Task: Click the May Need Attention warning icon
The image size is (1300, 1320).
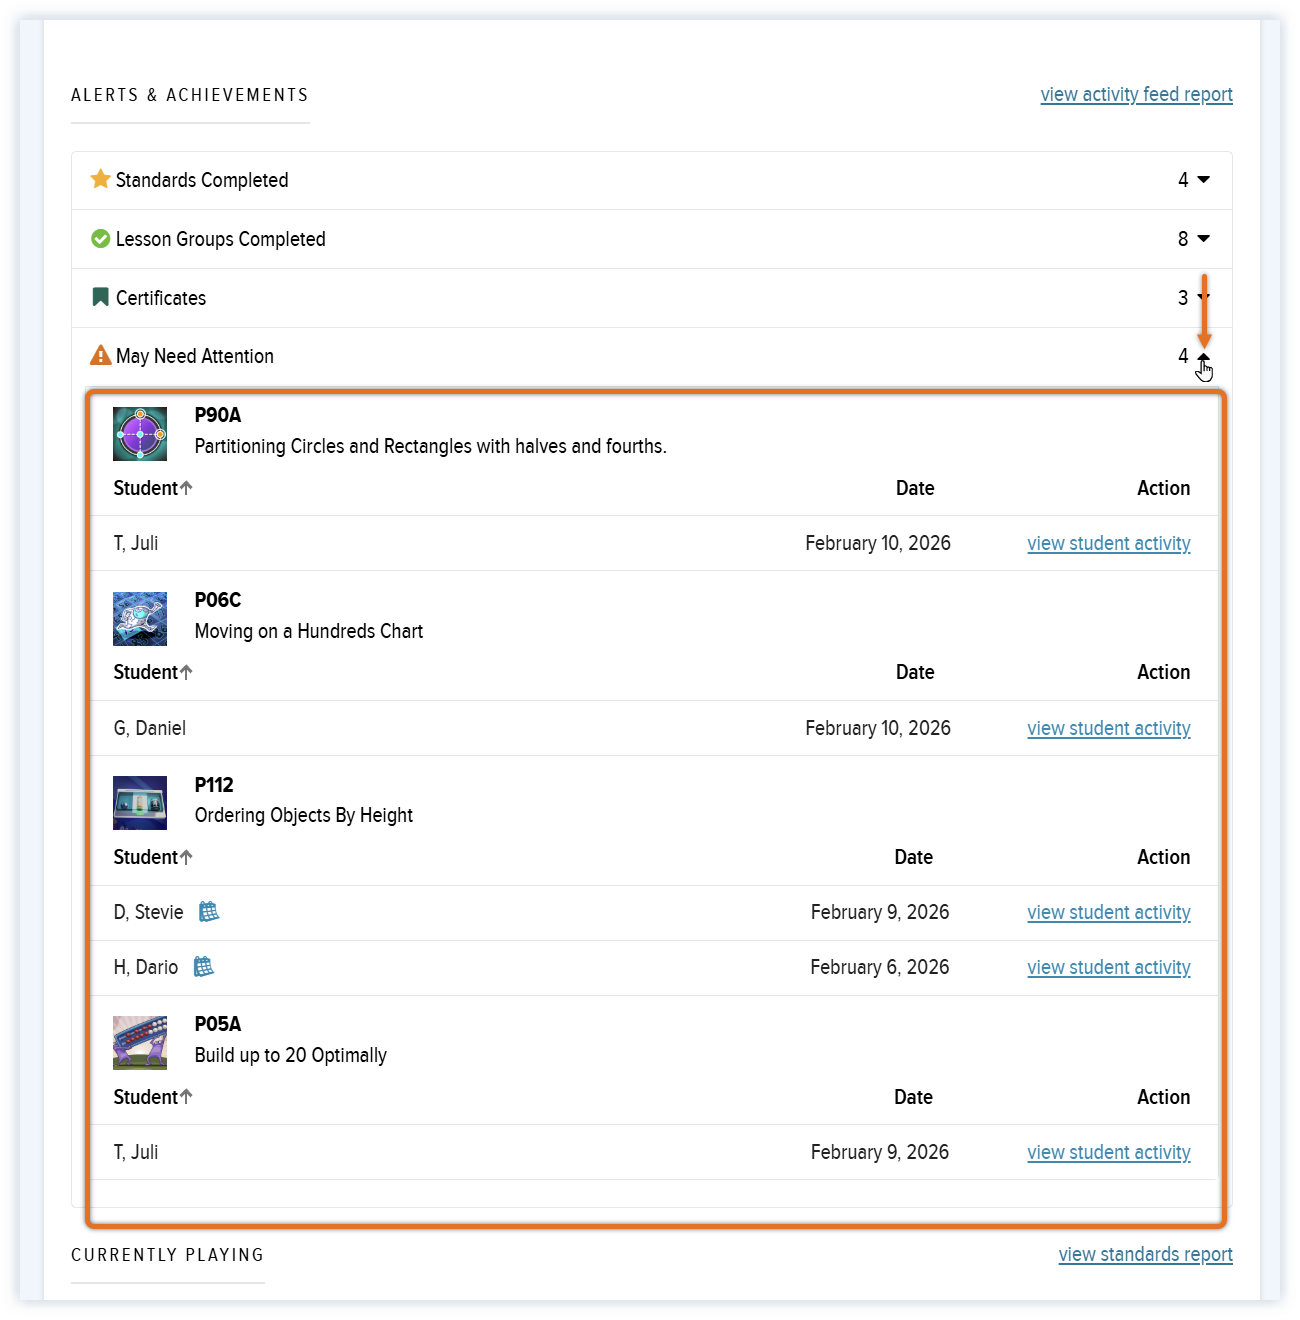Action: pyautogui.click(x=100, y=356)
